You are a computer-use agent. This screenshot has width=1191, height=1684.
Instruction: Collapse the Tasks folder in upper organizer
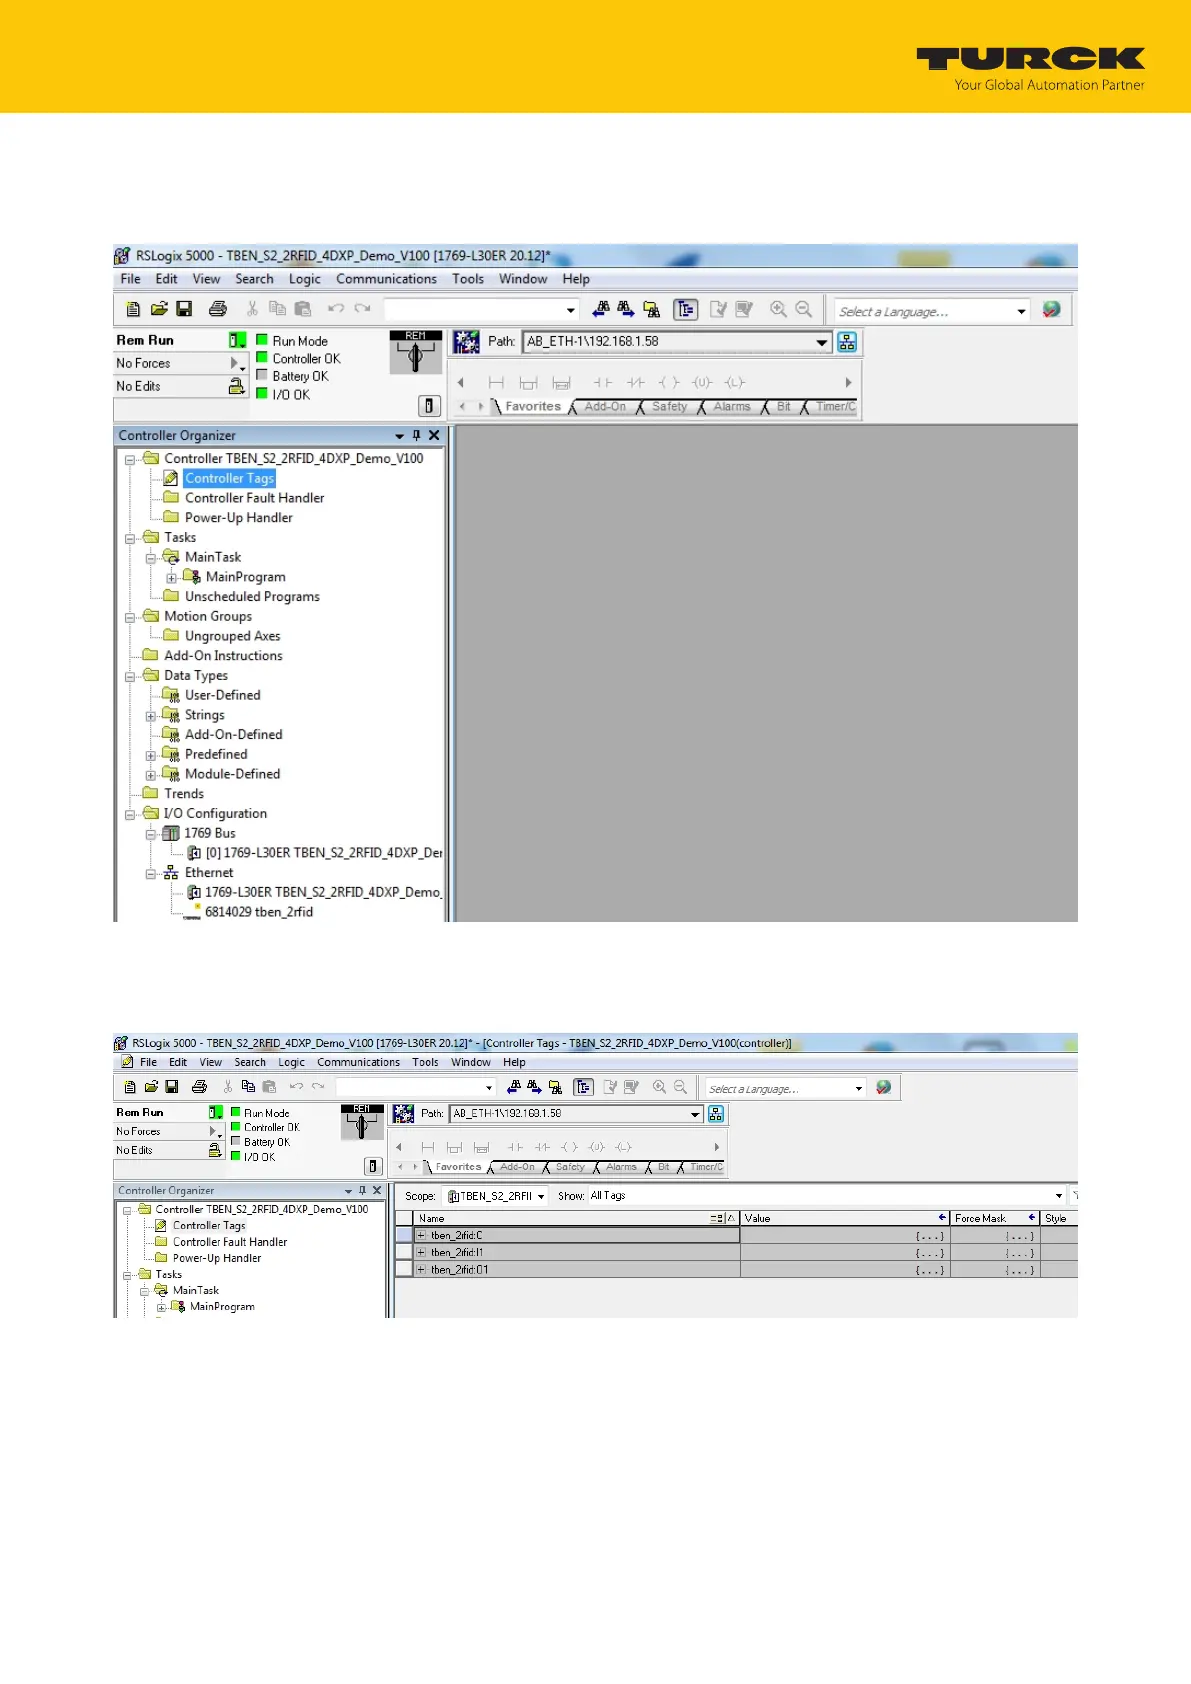point(130,538)
